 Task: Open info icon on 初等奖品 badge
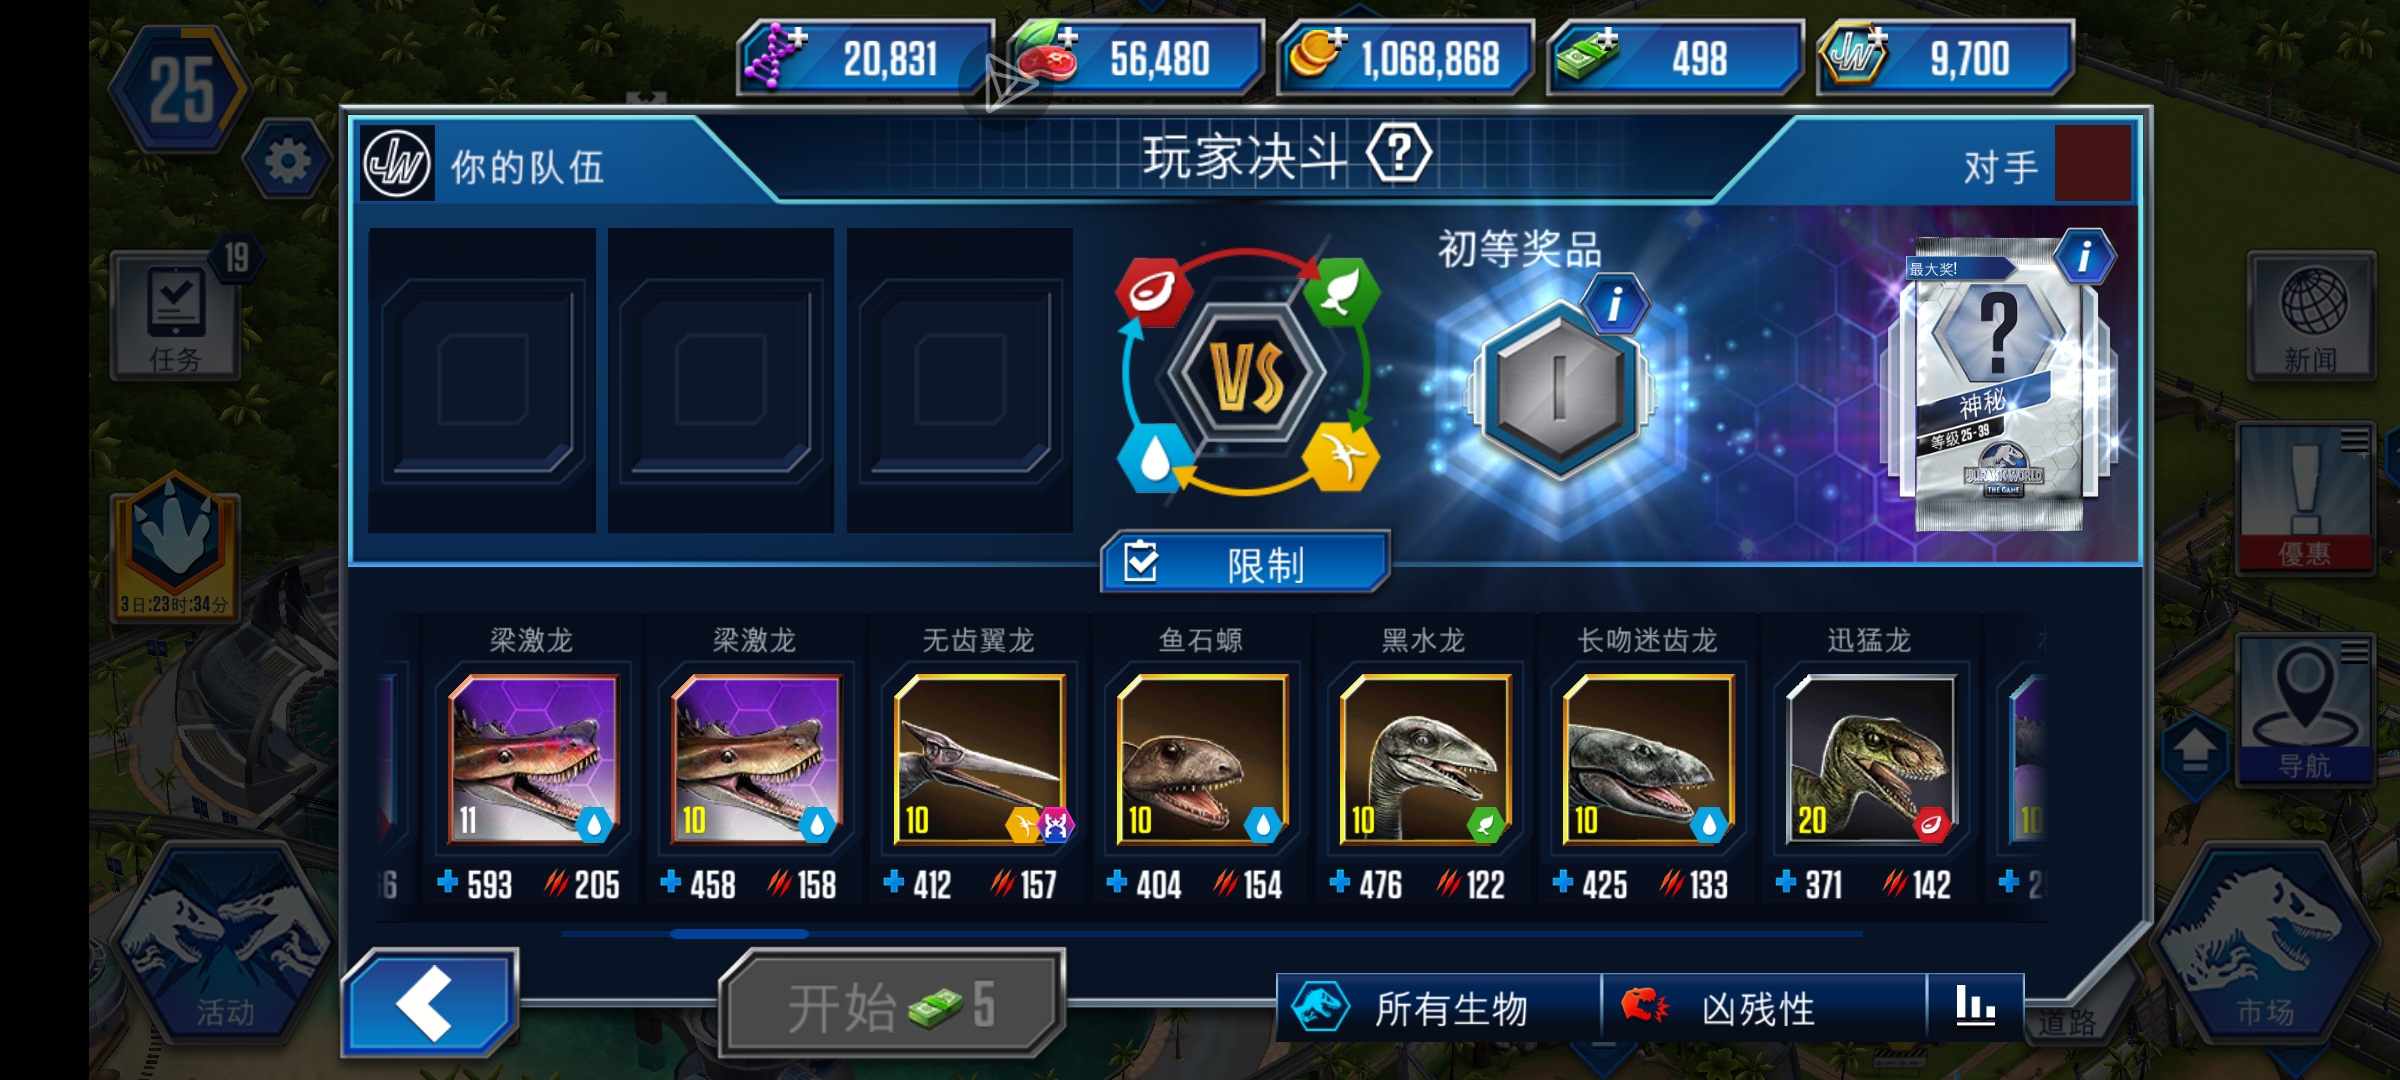coord(1614,303)
